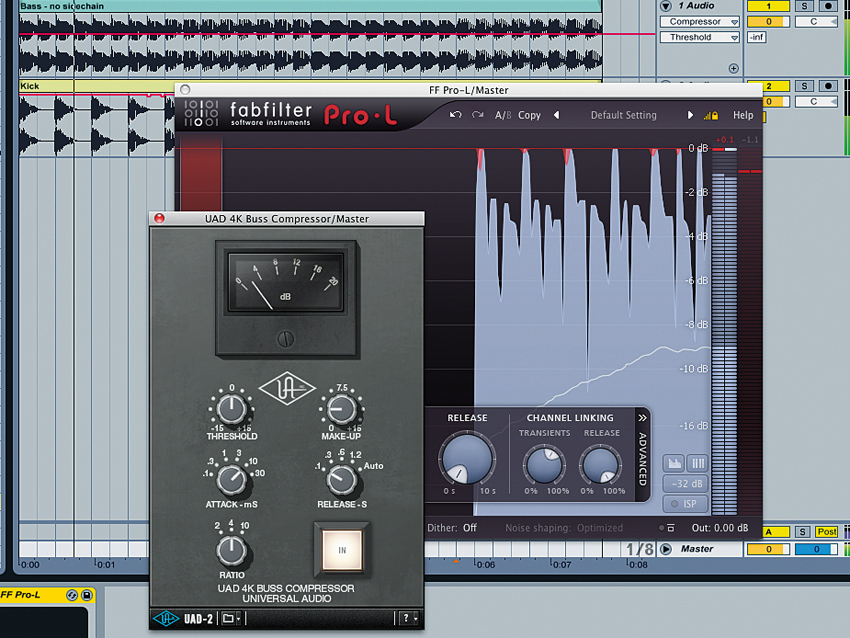Open the UAD preset folder menu

[231, 618]
